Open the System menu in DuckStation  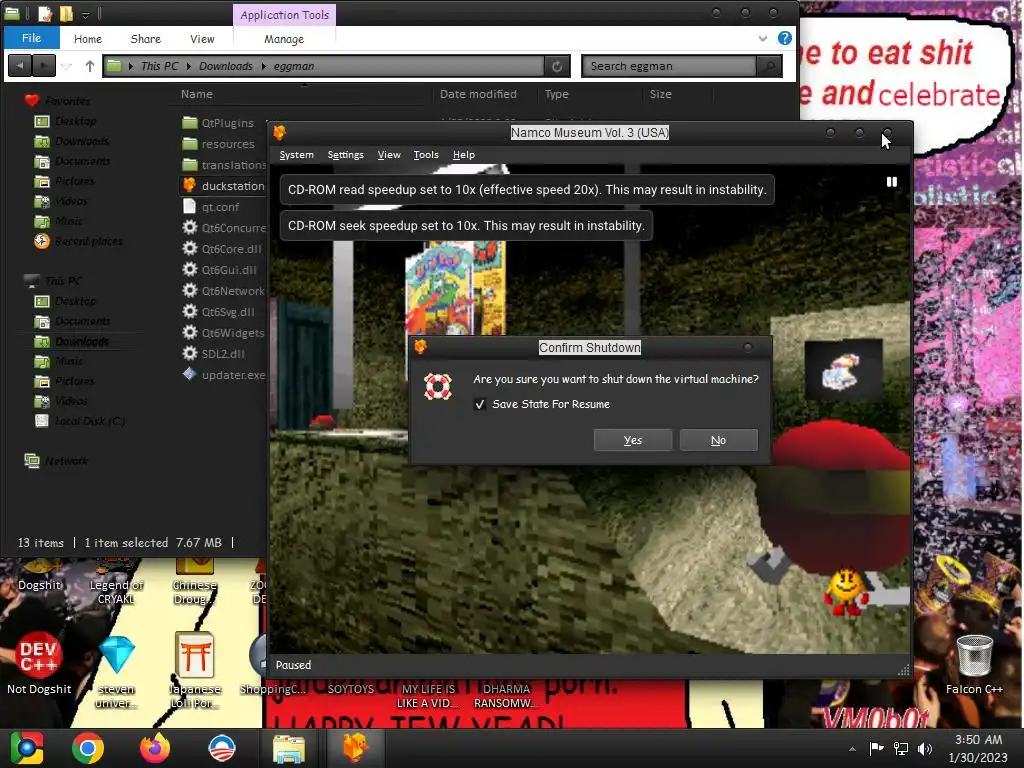296,155
